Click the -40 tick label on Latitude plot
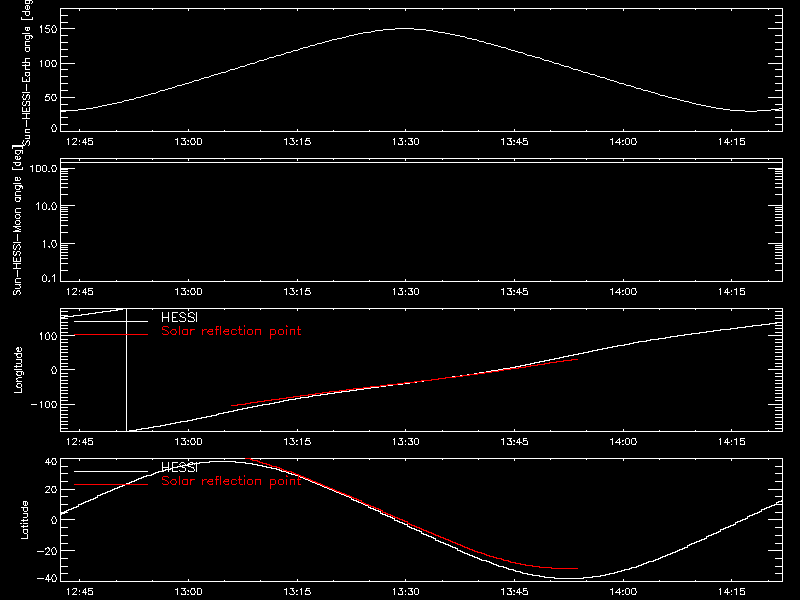 tap(47, 578)
